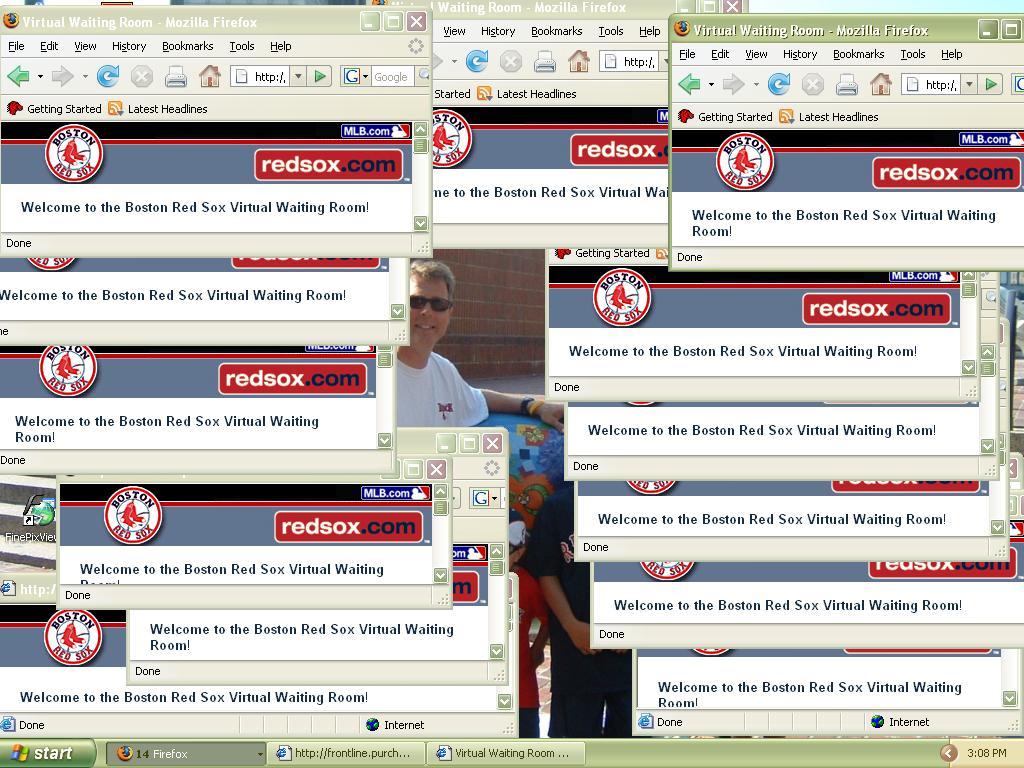Screen dimensions: 1024x768
Task: Open Back history dropdown in top-right window
Action: pos(711,84)
